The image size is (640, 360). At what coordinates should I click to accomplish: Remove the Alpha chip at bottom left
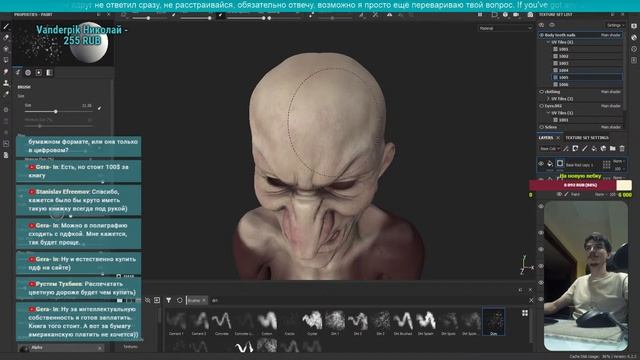[x=99, y=348]
